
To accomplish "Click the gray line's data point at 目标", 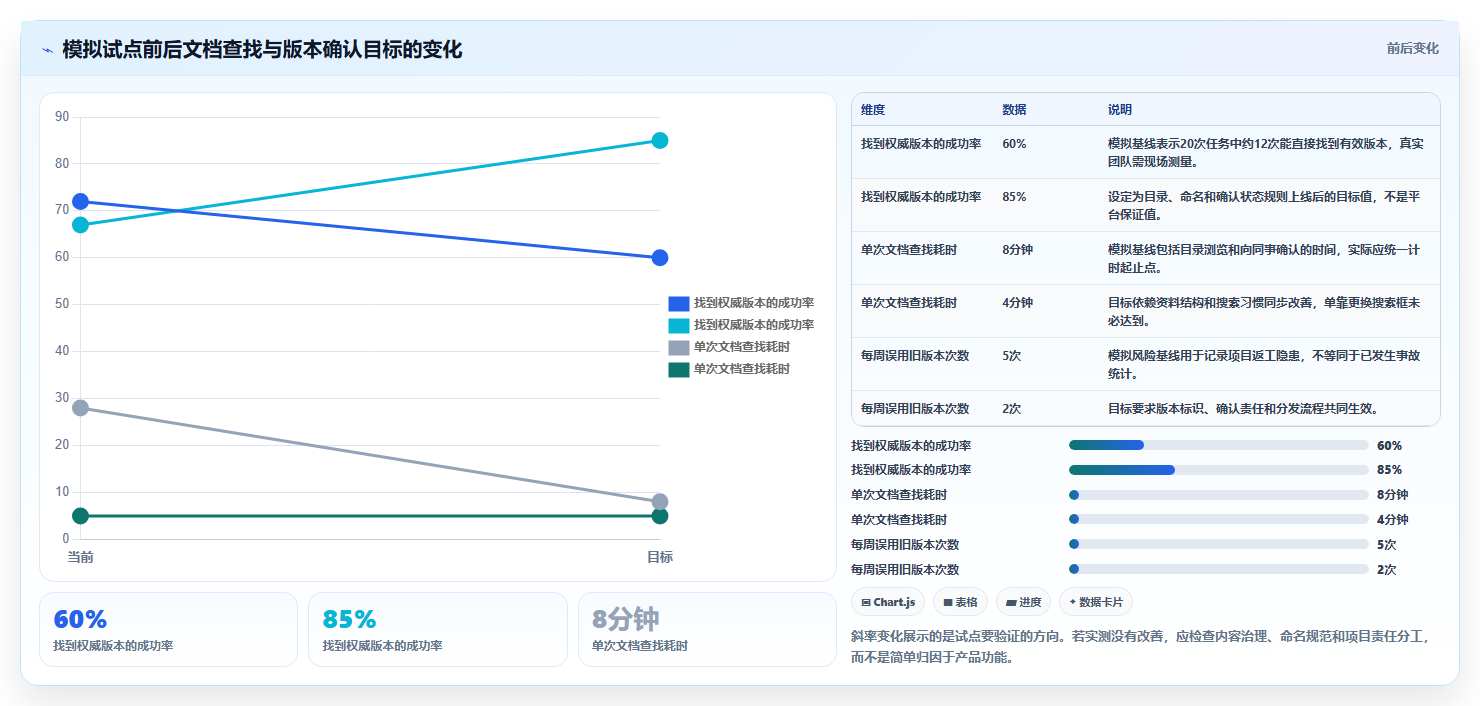I will (x=660, y=502).
